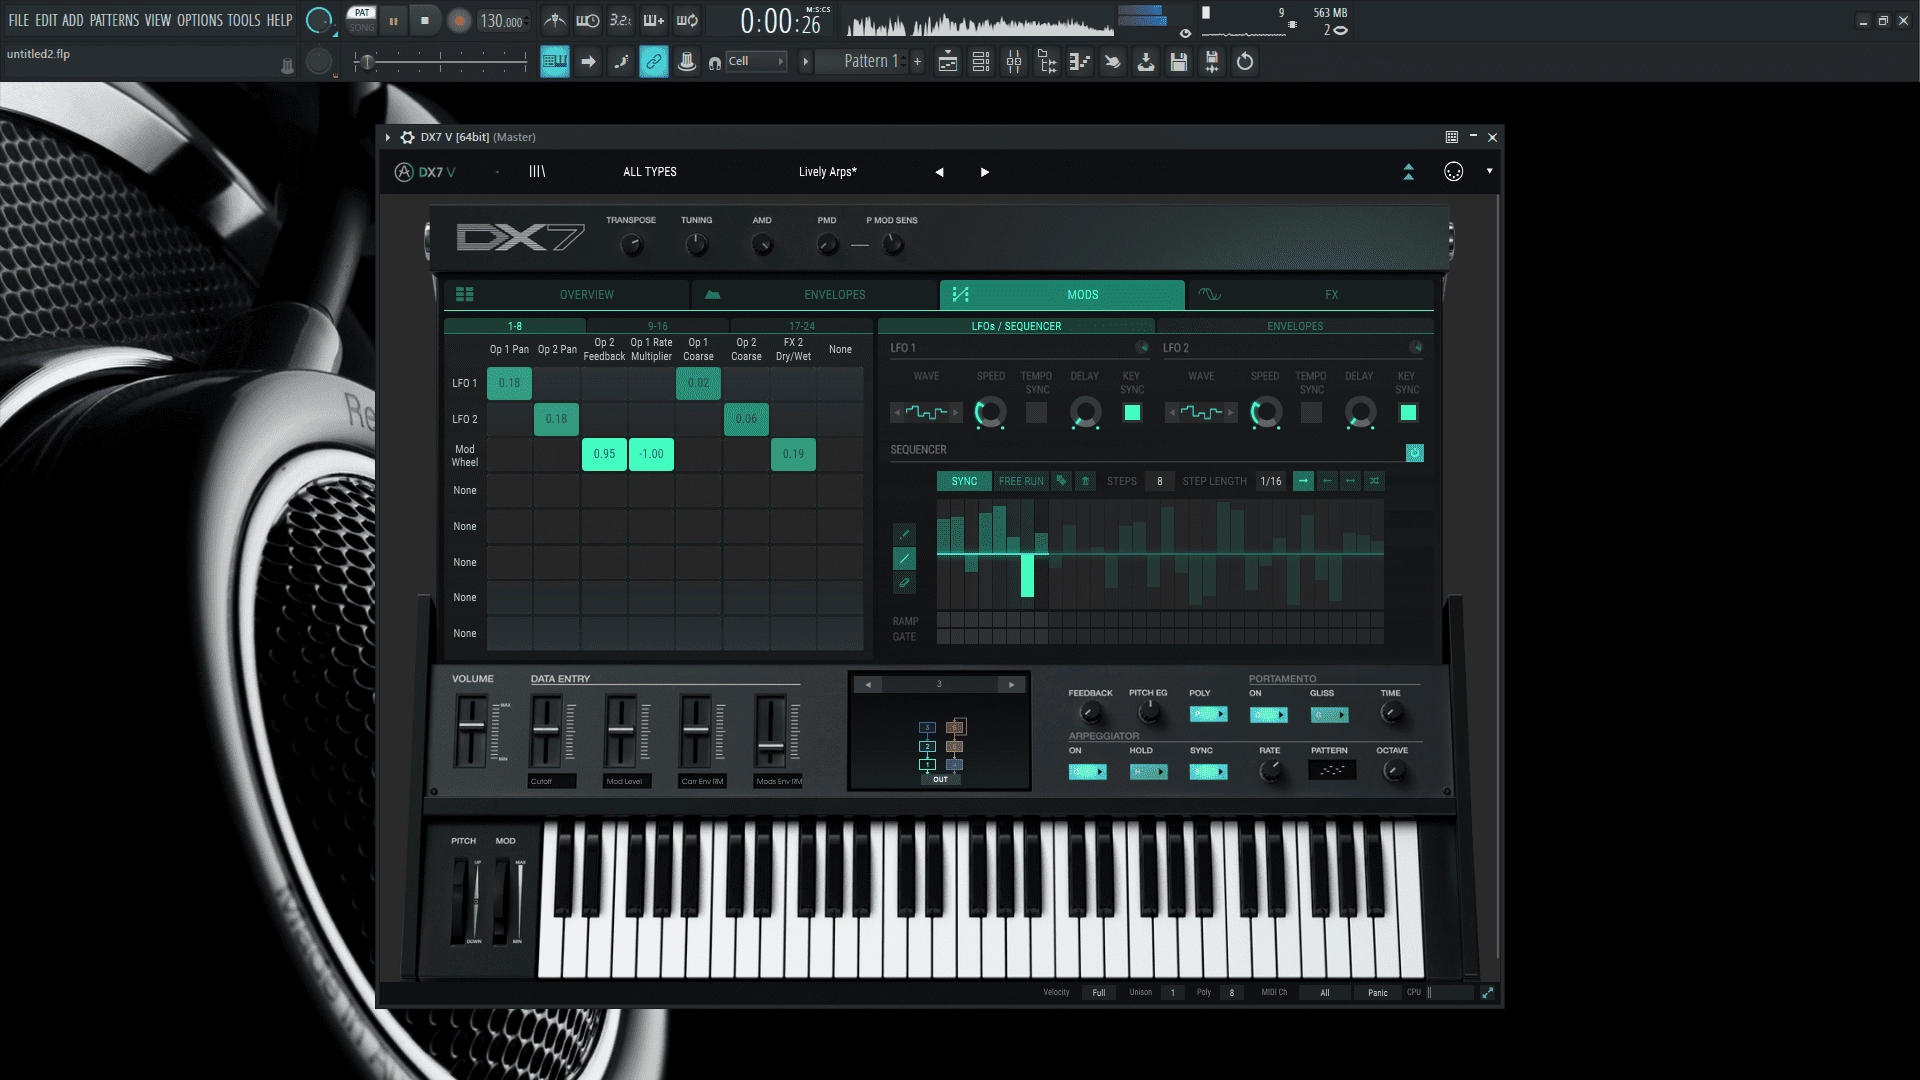
Task: Set sequencer direction to backward arrow
Action: click(1327, 481)
